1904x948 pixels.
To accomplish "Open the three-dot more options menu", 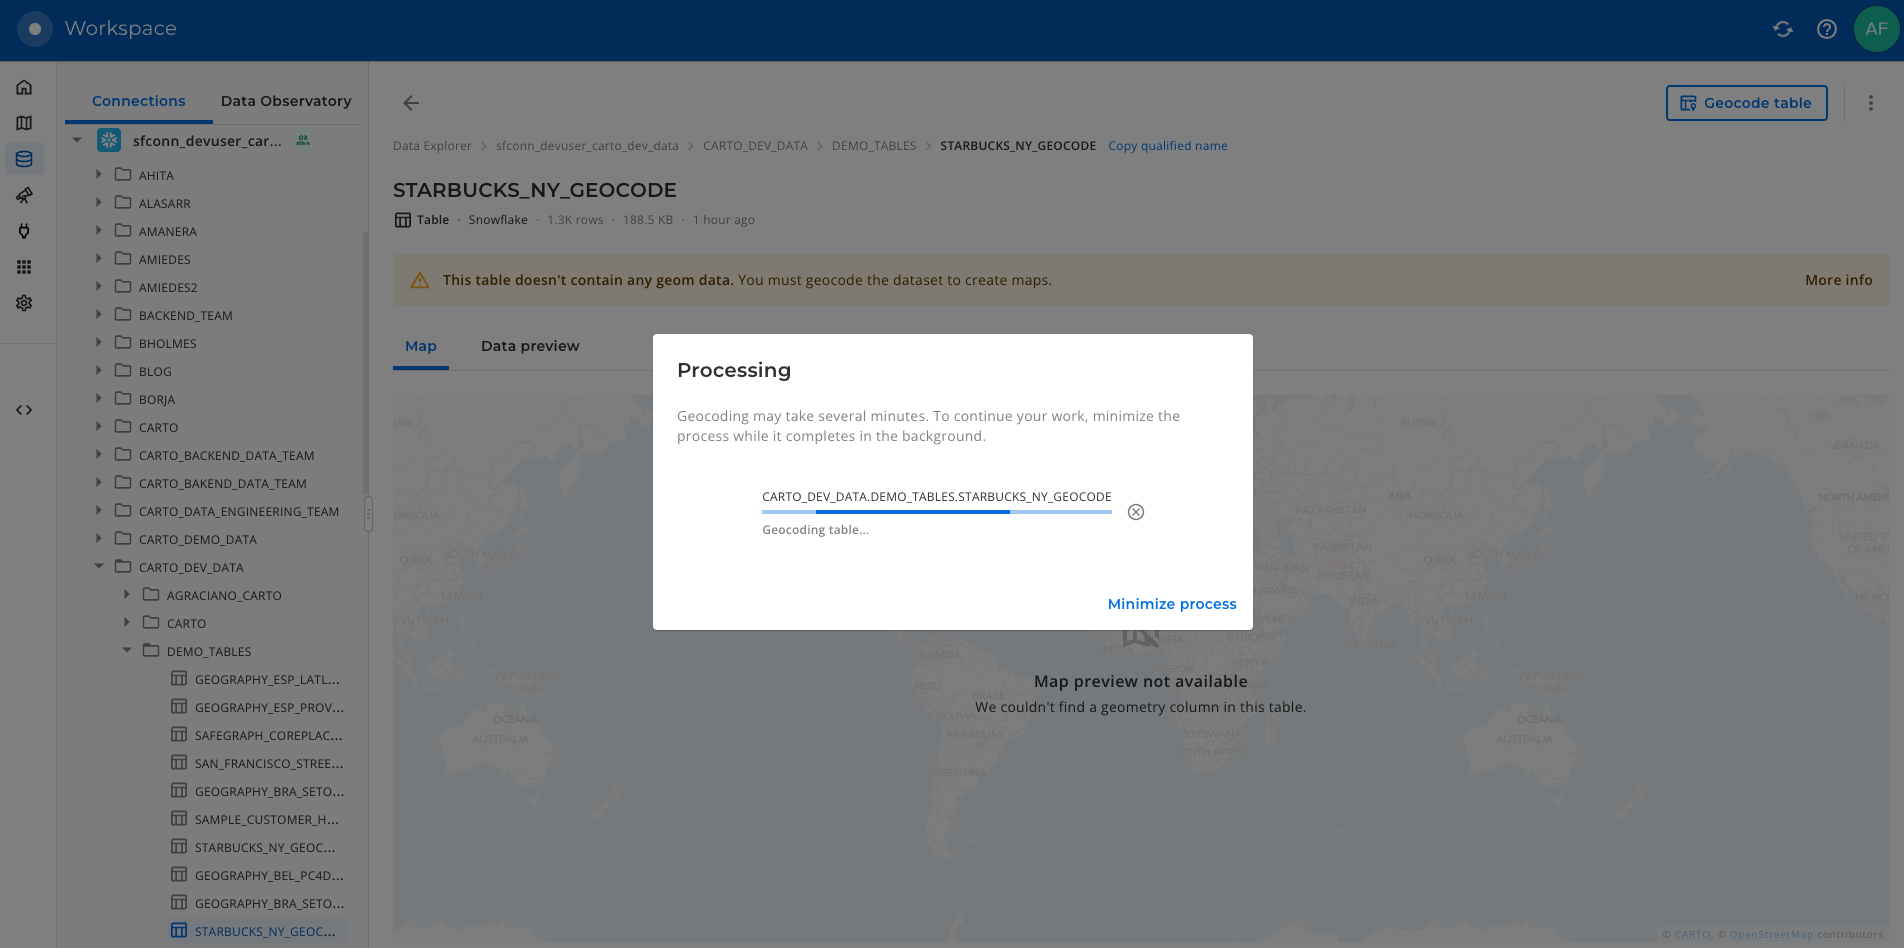I will point(1871,103).
